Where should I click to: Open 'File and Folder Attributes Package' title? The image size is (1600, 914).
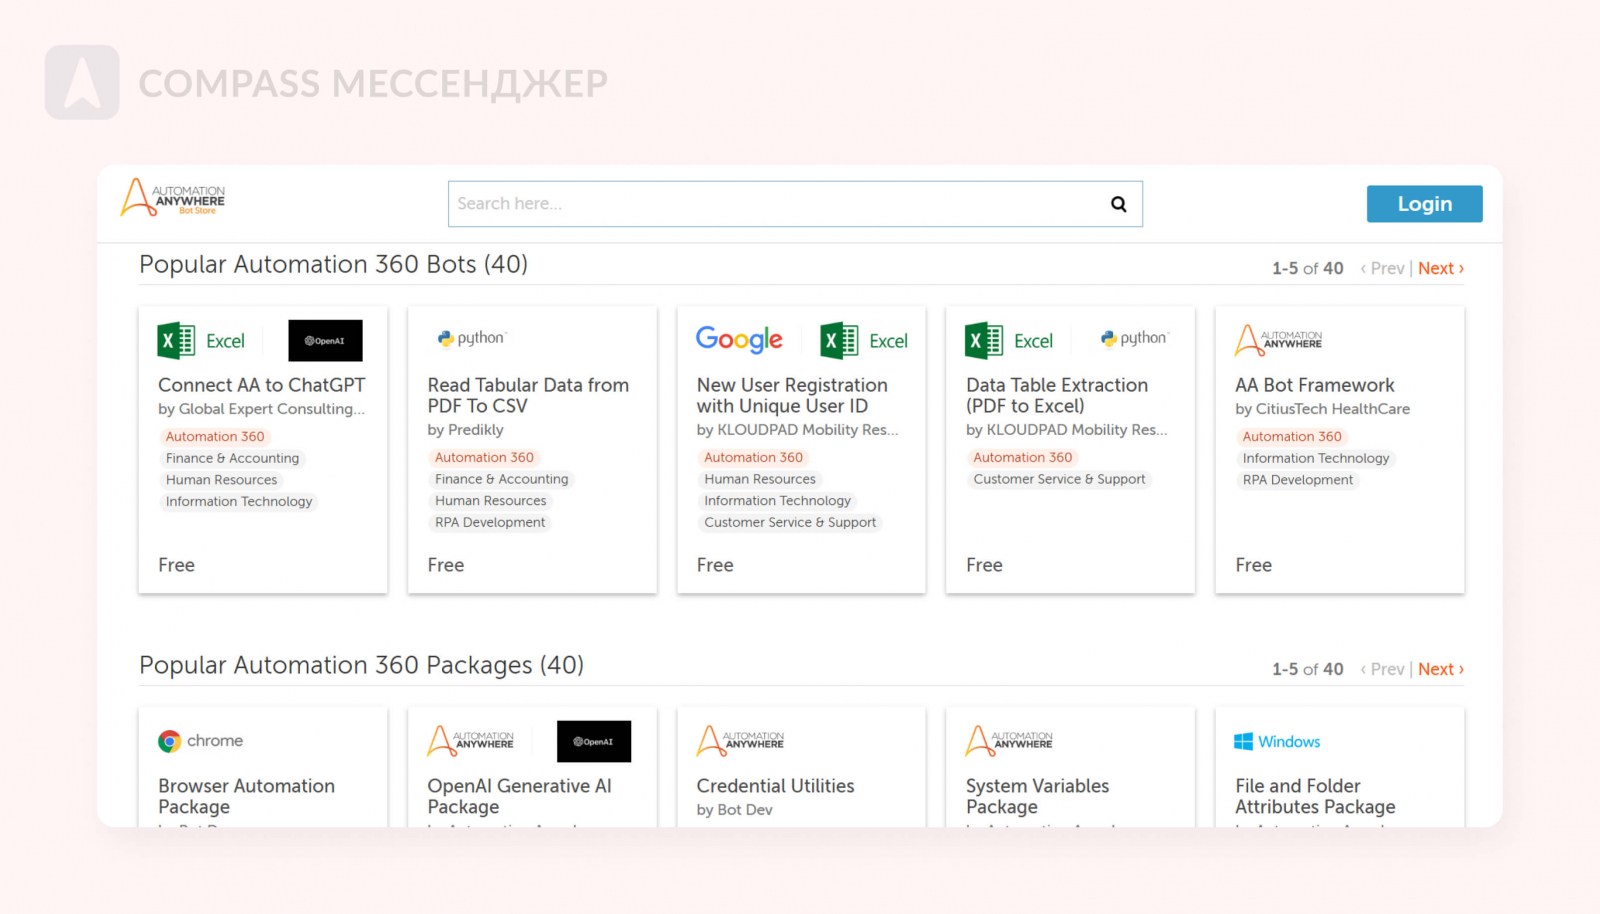click(x=1315, y=796)
